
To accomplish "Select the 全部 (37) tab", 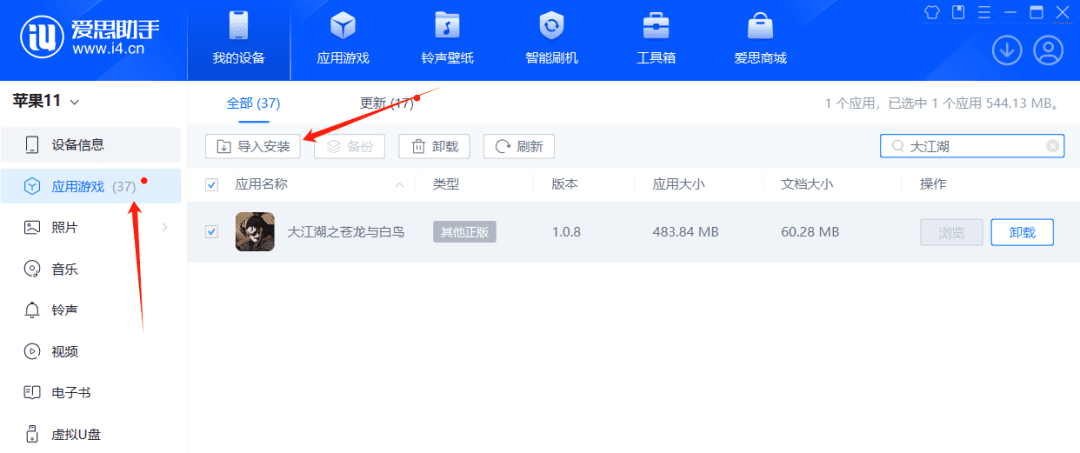I will coord(253,103).
